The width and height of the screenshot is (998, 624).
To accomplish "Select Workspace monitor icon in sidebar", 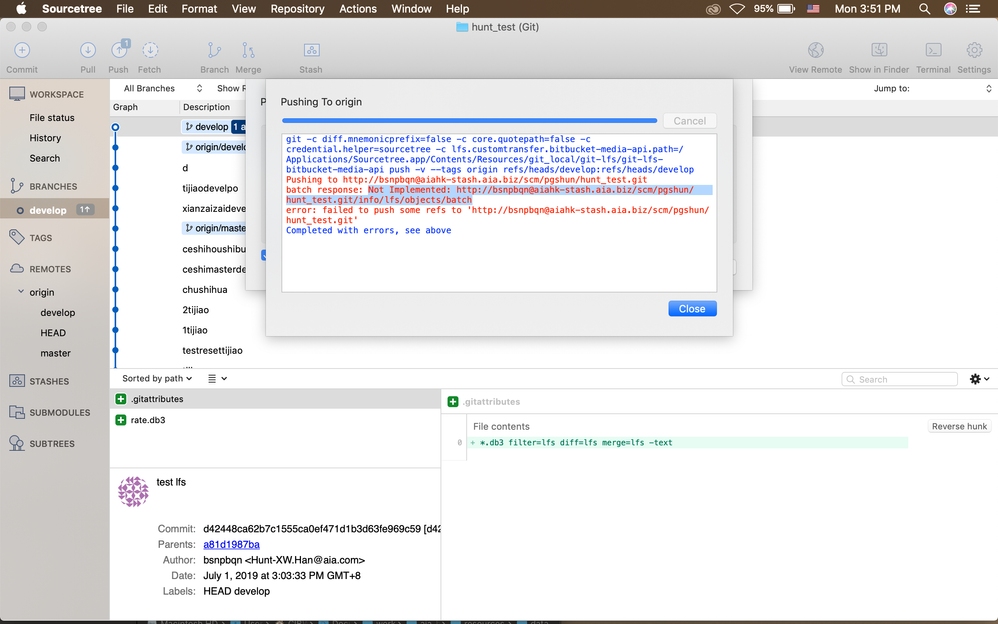I will [17, 94].
